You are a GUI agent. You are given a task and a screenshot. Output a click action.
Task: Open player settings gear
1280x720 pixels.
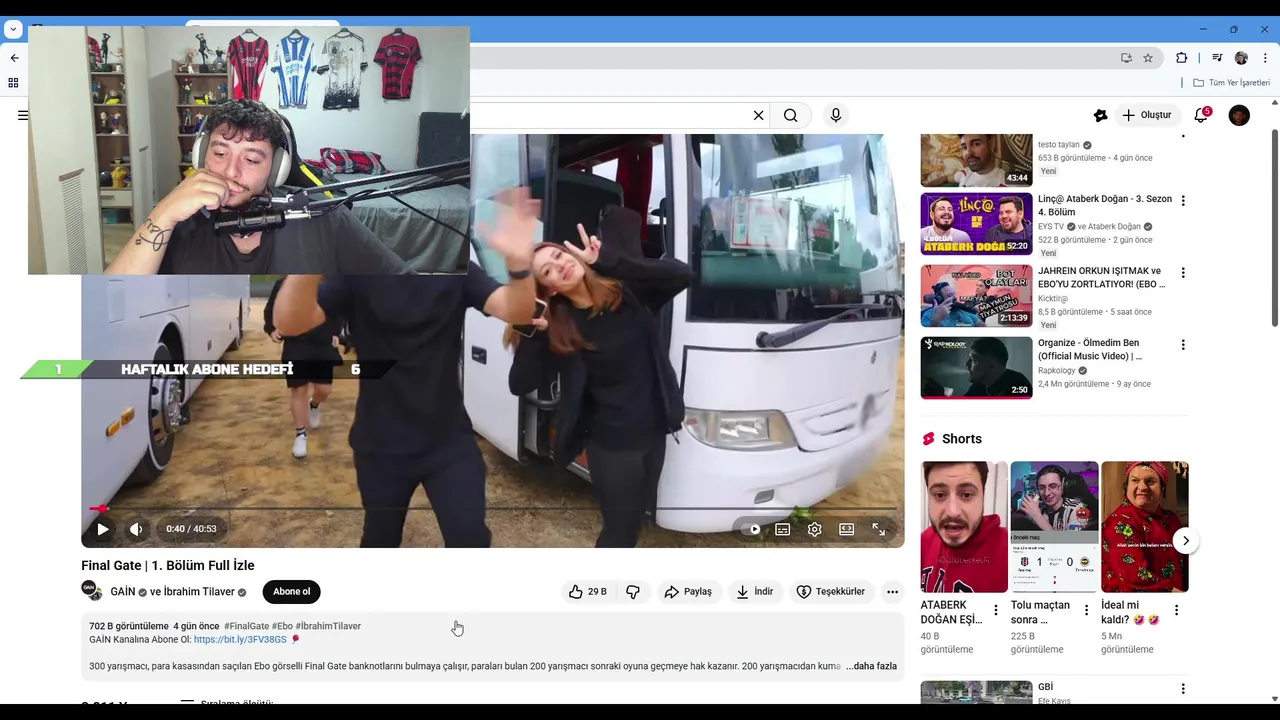click(815, 529)
